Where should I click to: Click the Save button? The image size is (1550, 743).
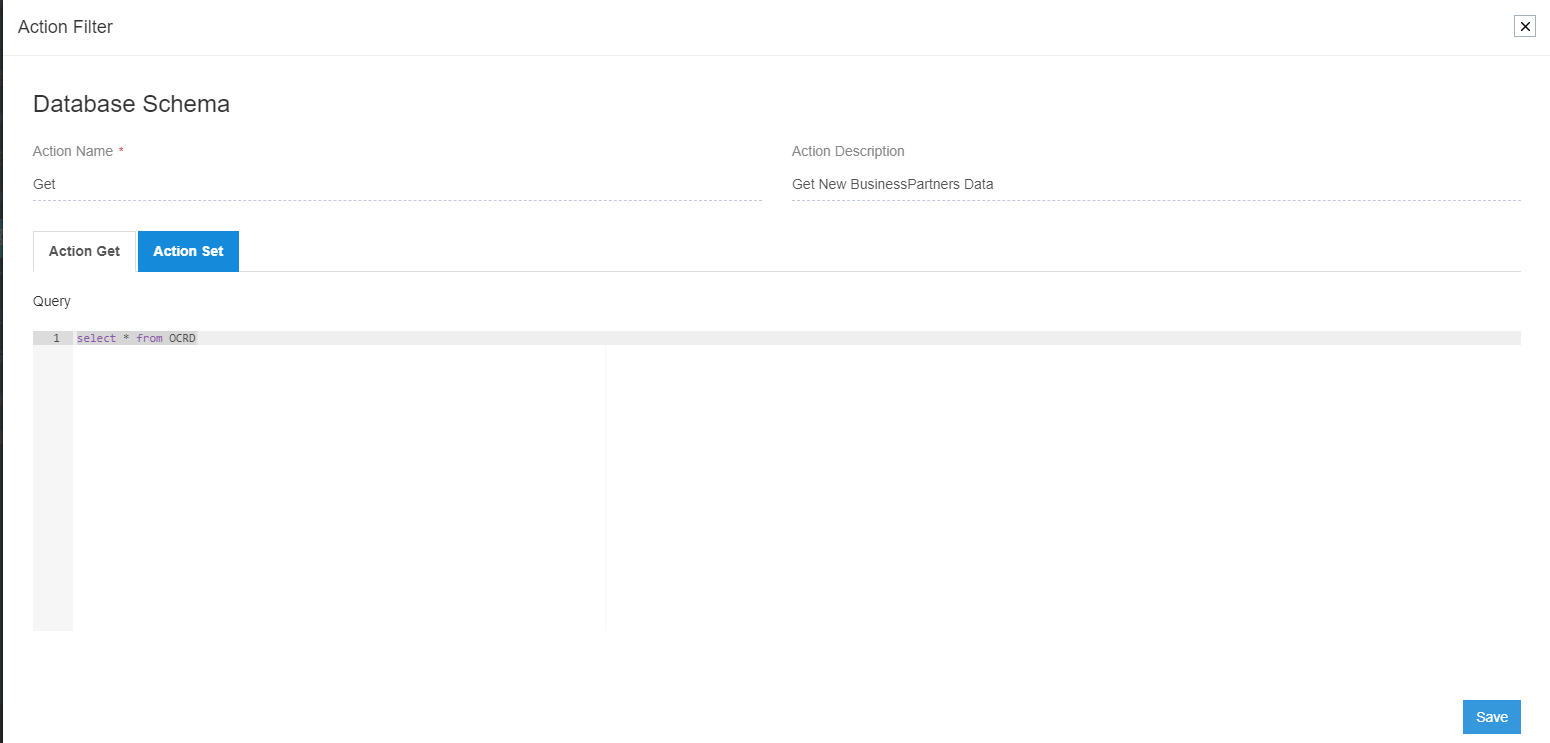[x=1491, y=716]
